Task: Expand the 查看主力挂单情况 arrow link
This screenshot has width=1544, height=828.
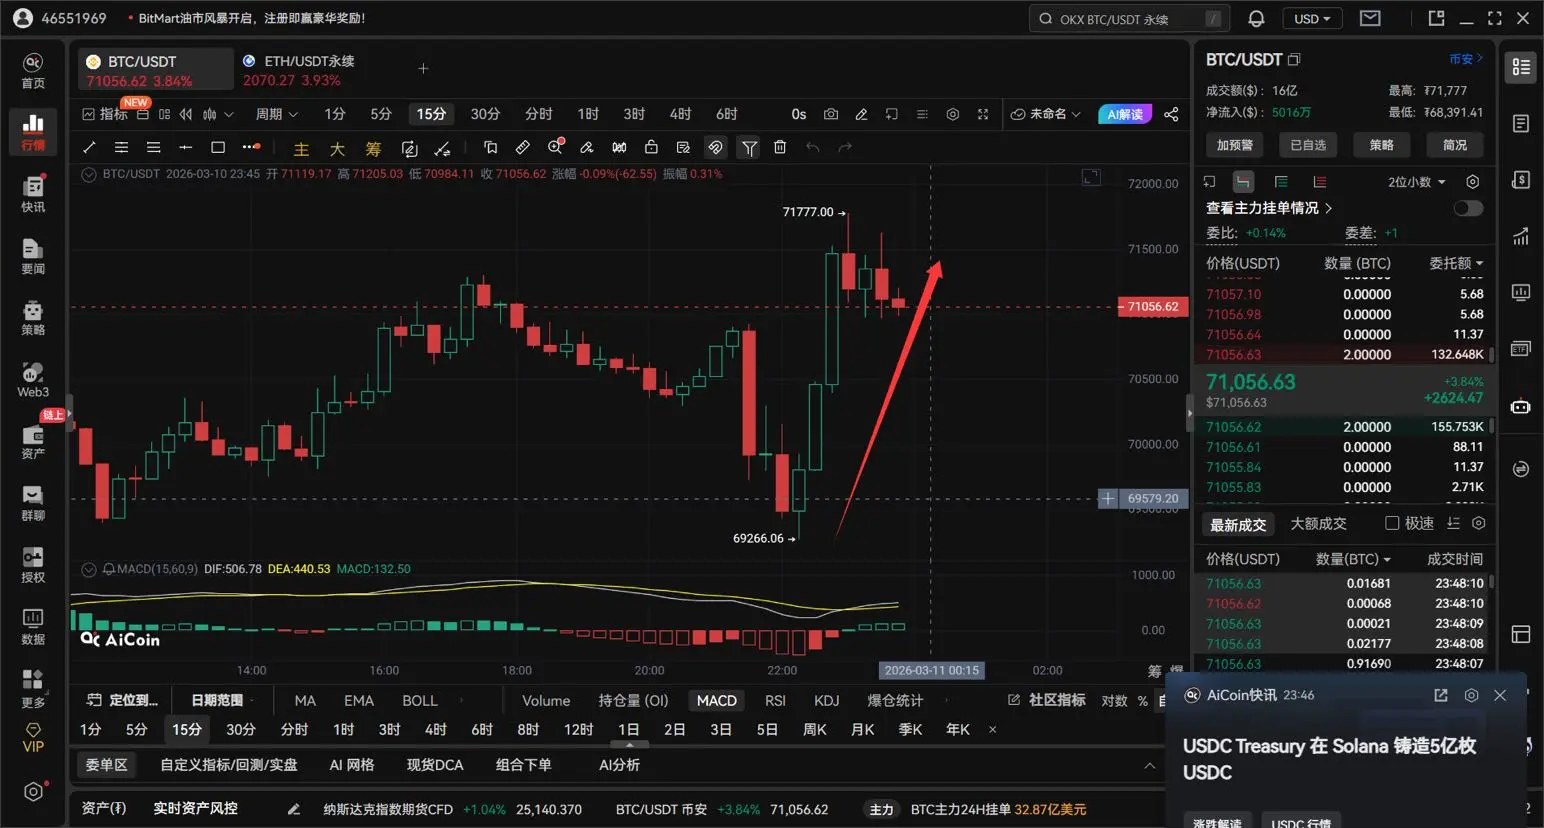Action: pos(1328,208)
